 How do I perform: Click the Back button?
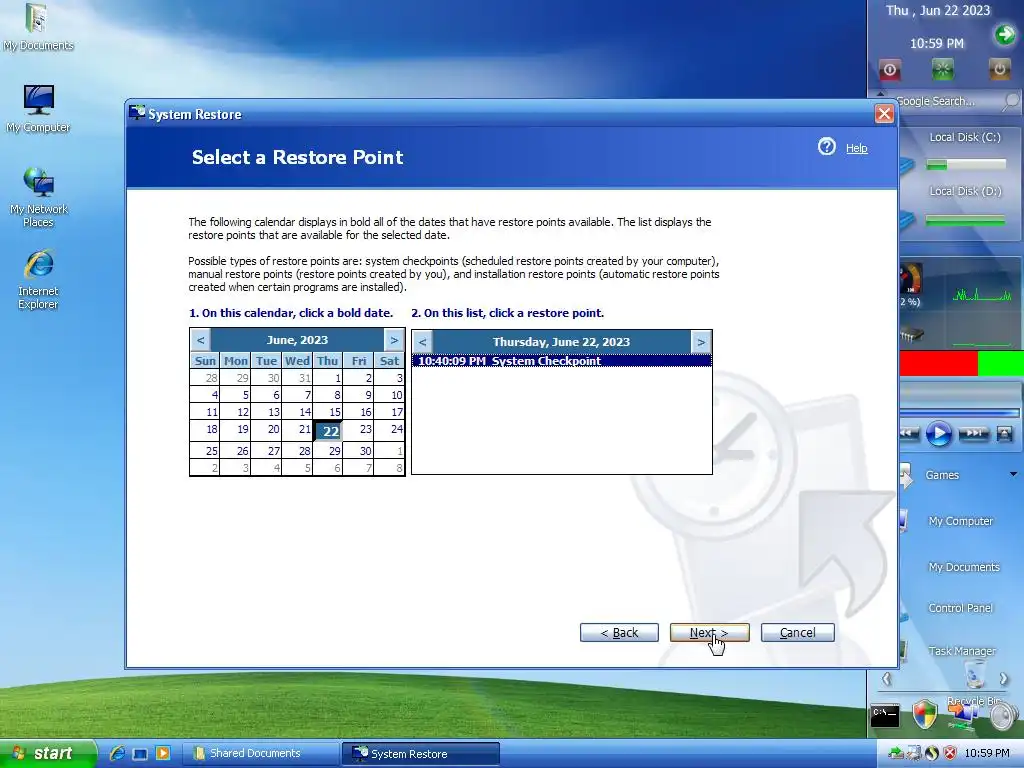click(619, 632)
